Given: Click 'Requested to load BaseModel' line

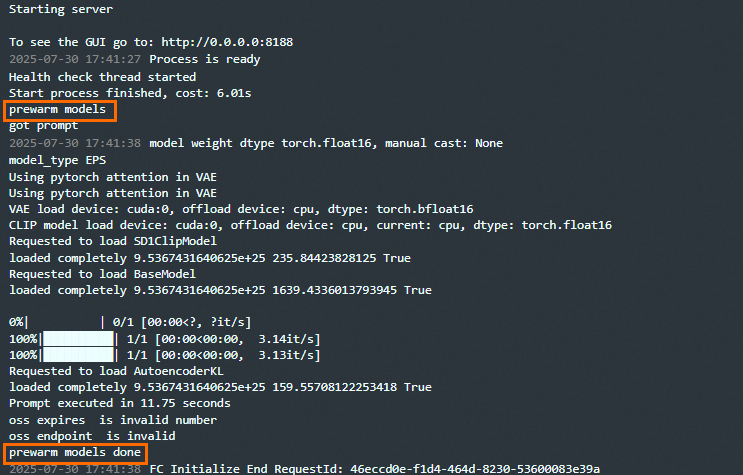Looking at the screenshot, I should 102,274.
